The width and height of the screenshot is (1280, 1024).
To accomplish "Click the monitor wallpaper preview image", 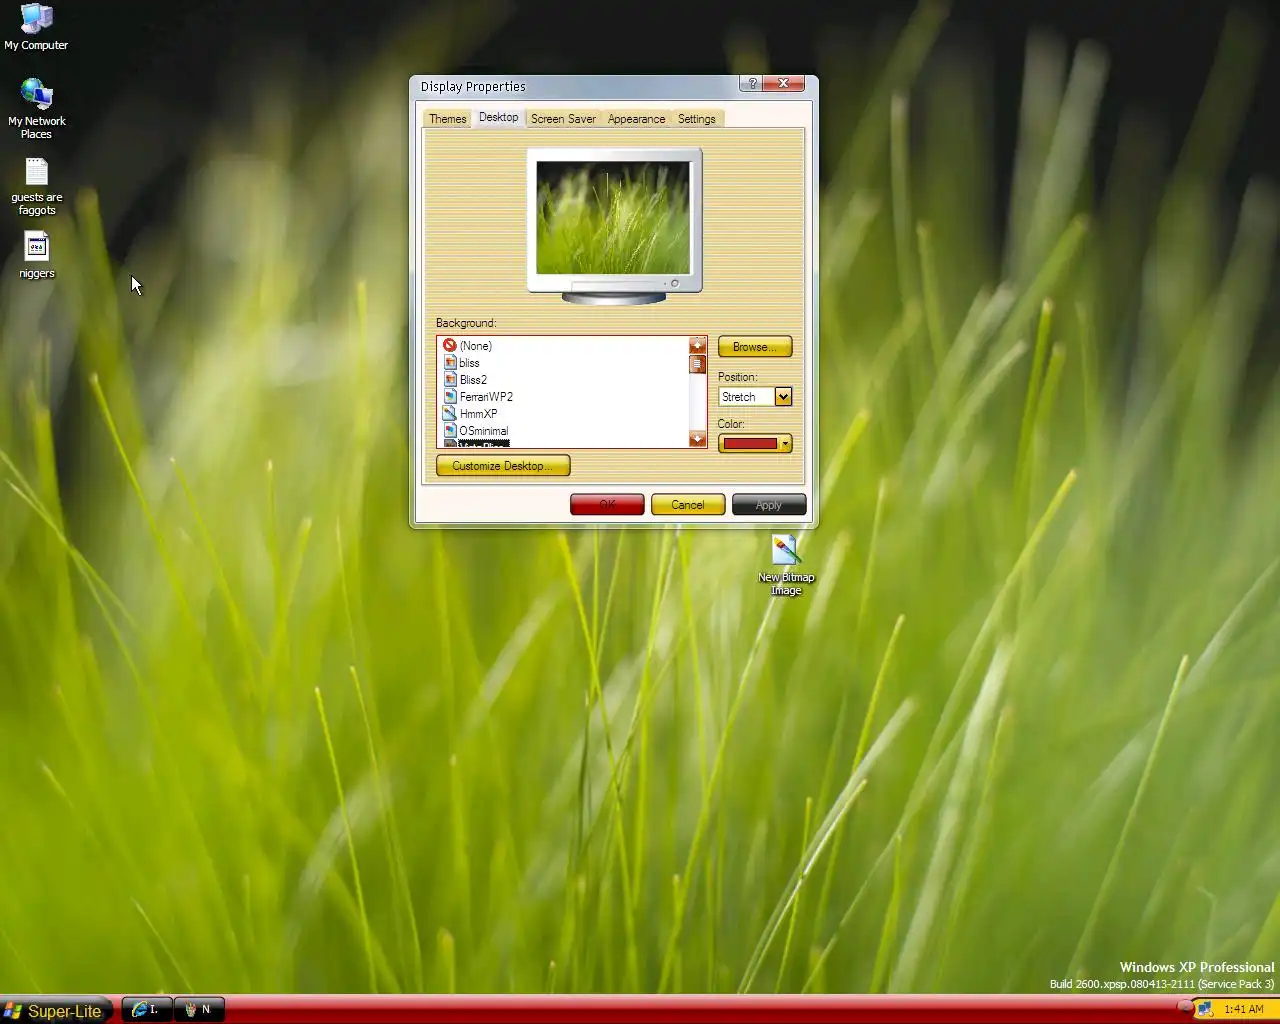I will [x=613, y=217].
